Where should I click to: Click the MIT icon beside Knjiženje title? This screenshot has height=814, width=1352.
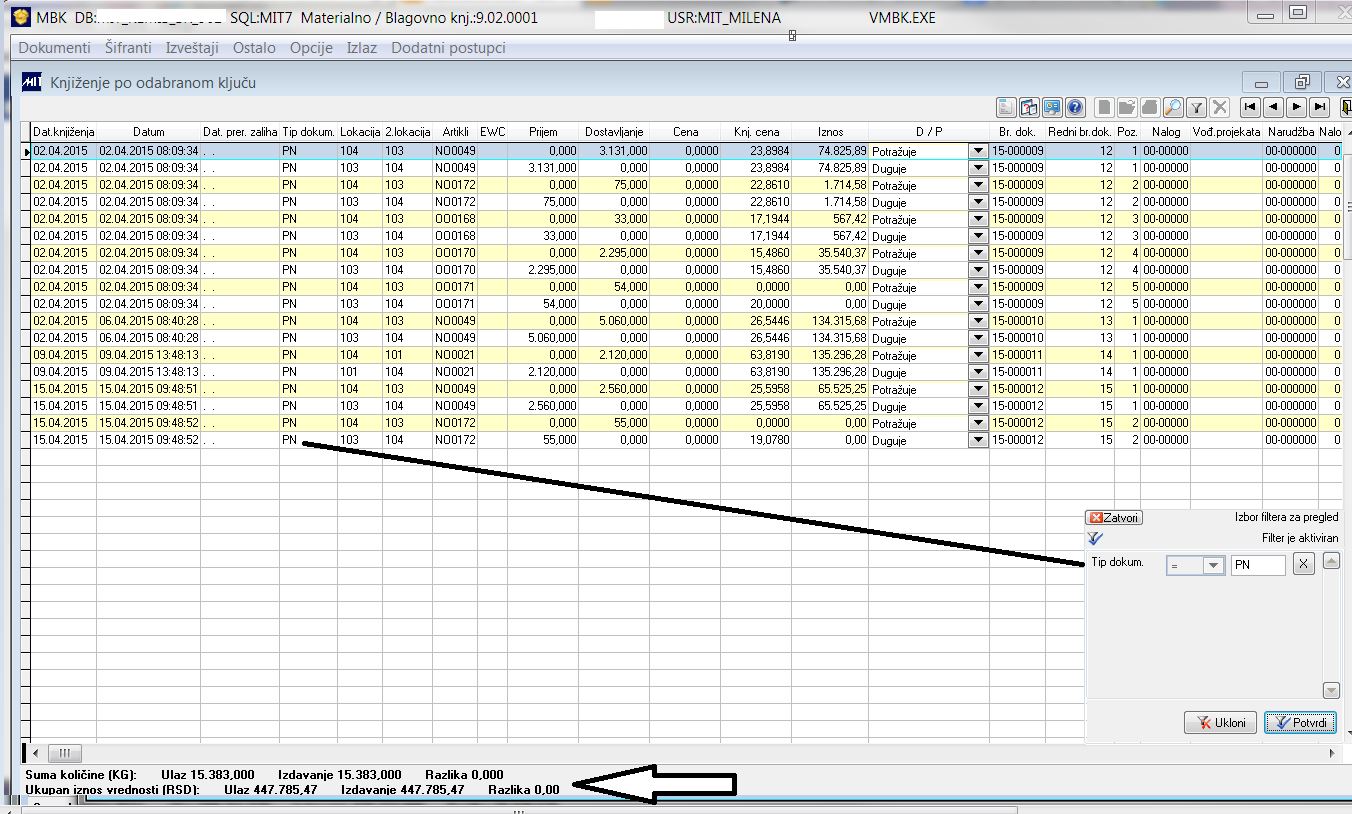point(32,83)
